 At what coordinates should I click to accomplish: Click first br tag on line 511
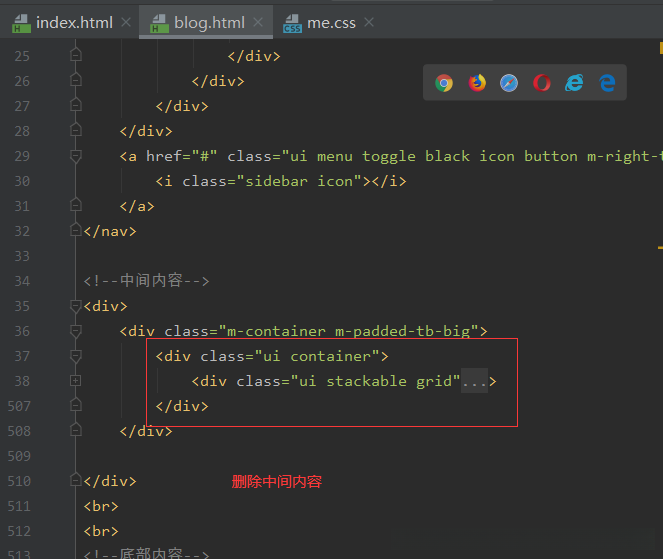[101, 506]
